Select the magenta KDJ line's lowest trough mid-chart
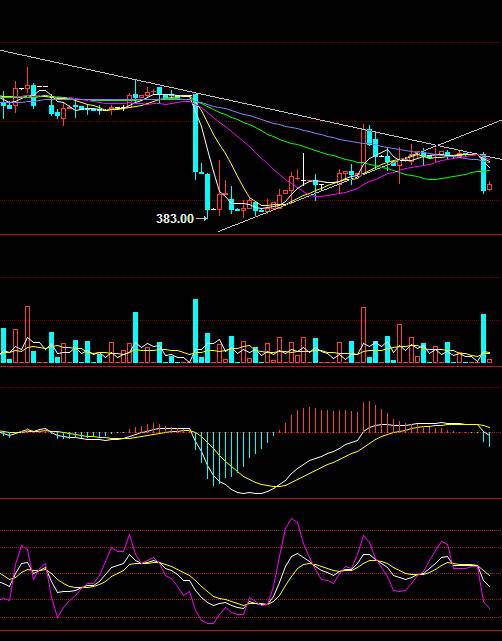This screenshot has height=641, width=502. (x=210, y=623)
